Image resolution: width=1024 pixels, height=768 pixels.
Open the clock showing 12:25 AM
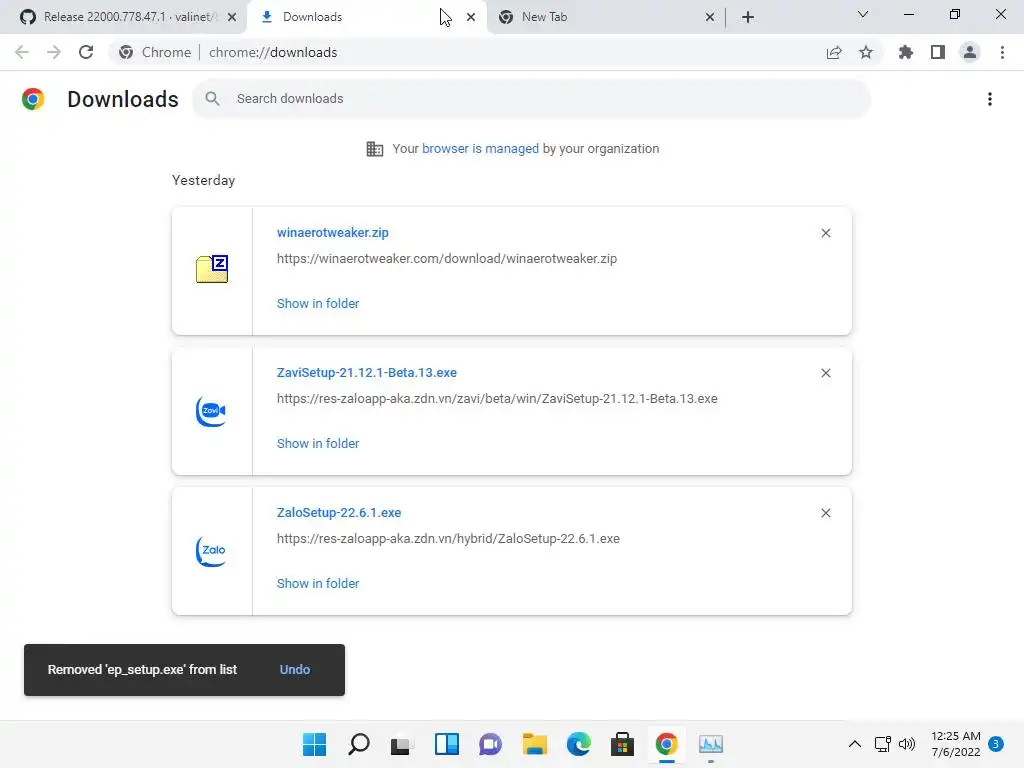956,744
